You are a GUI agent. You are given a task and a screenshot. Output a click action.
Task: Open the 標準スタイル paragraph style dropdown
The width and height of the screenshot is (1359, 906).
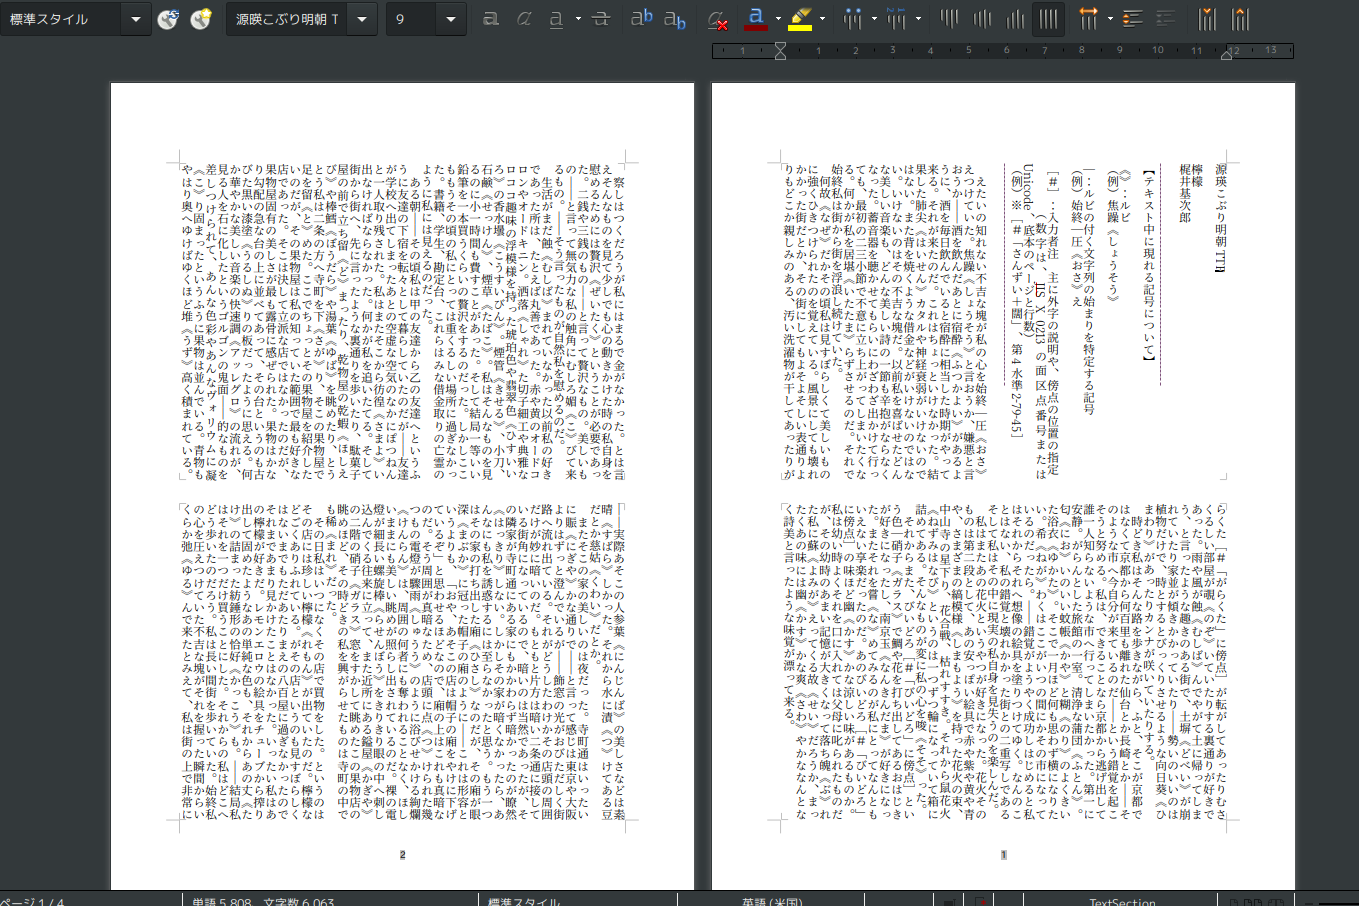click(136, 19)
